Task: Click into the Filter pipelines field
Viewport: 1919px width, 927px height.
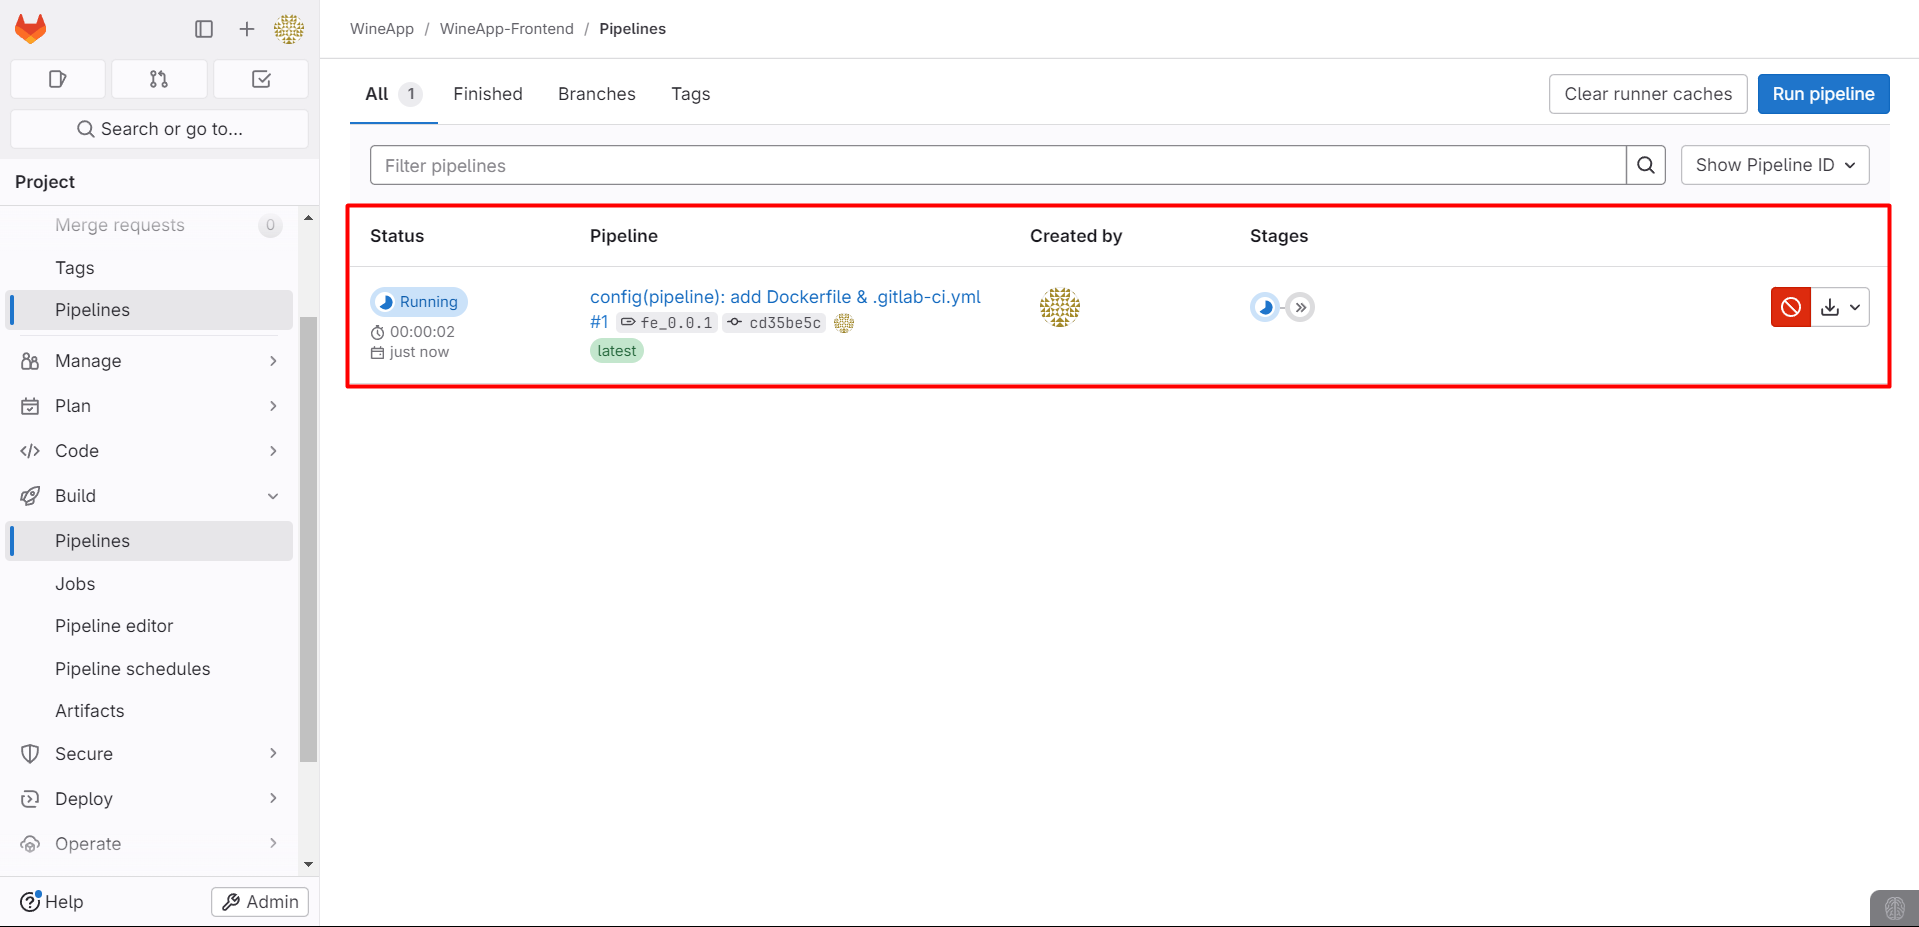Action: tap(997, 165)
